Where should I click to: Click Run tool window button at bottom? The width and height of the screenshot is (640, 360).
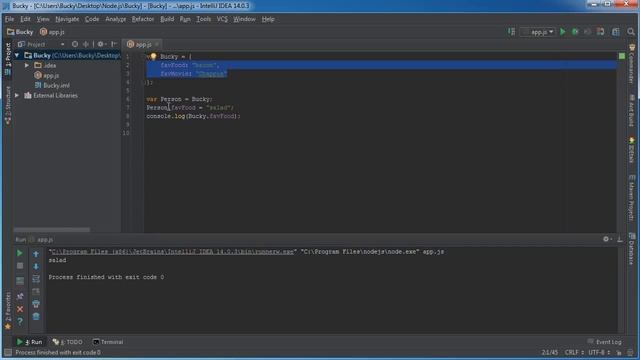coord(29,342)
